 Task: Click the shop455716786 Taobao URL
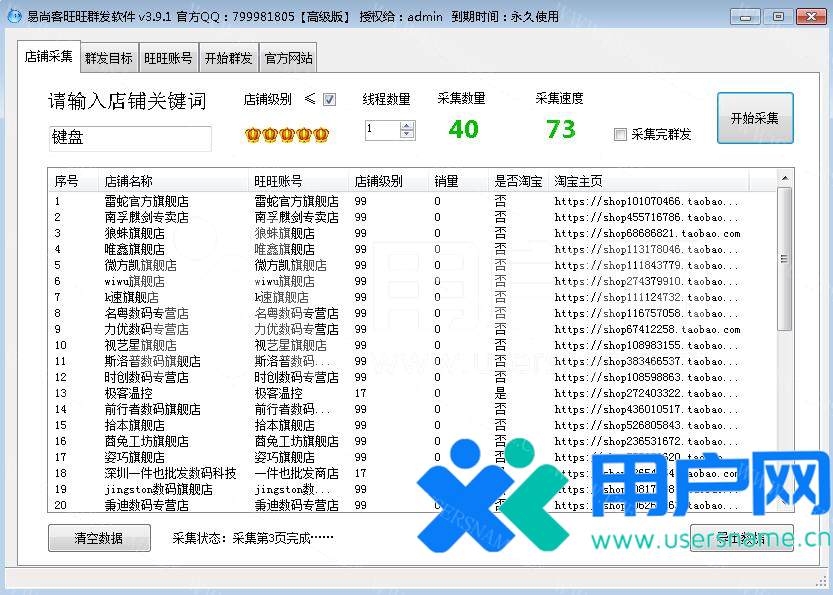tap(647, 218)
